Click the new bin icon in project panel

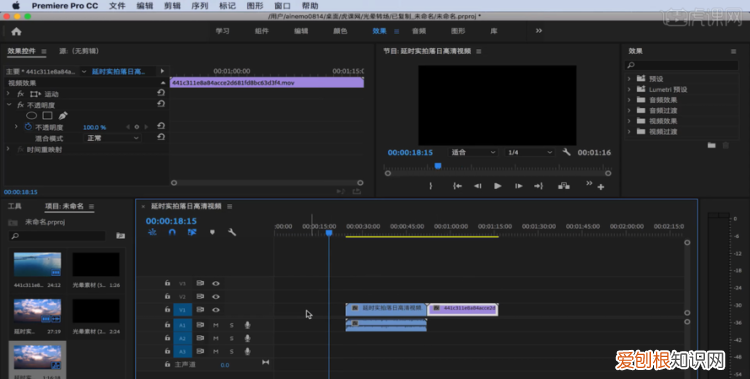coord(121,235)
